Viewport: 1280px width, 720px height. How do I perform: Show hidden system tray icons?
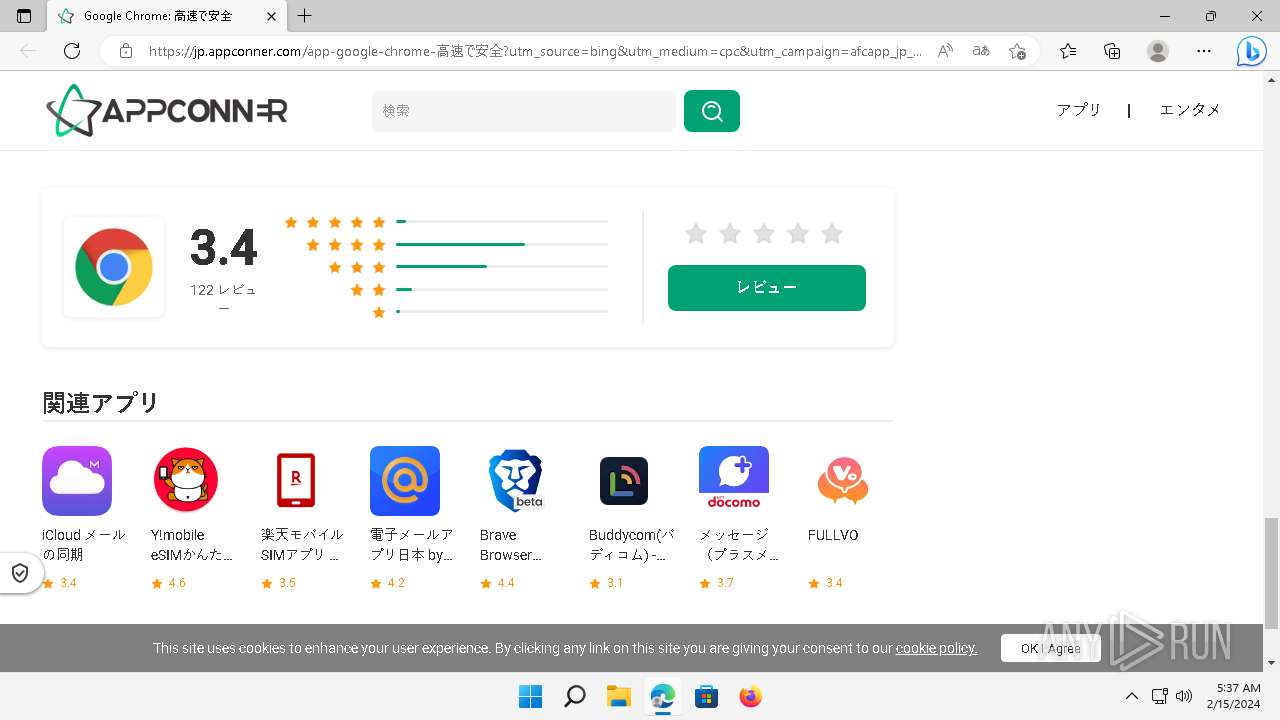click(x=1131, y=696)
